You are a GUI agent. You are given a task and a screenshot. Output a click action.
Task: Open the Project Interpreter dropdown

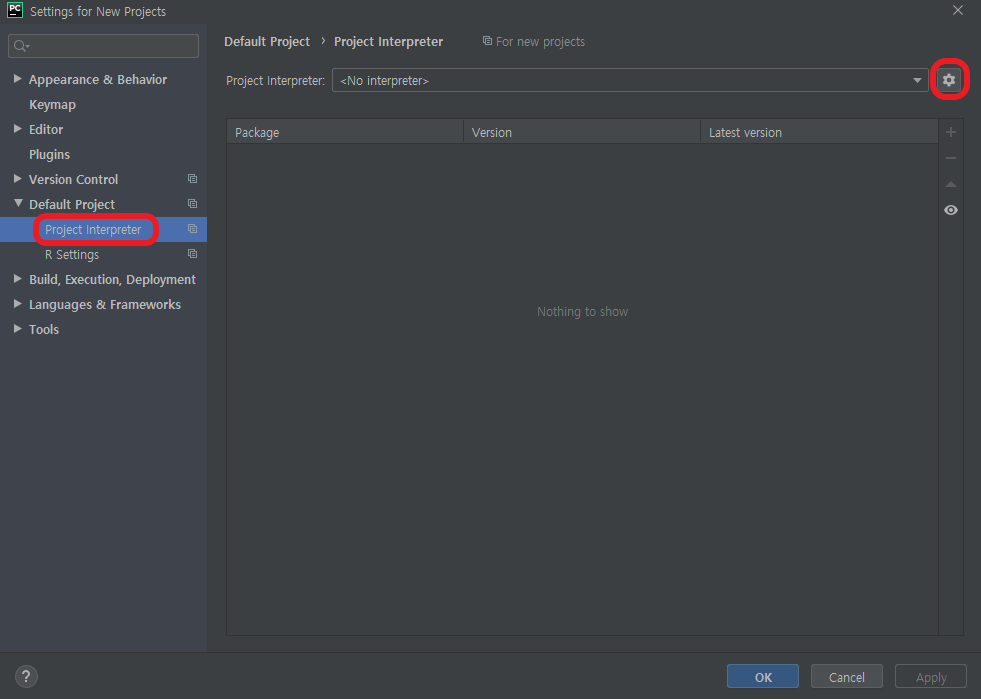630,80
